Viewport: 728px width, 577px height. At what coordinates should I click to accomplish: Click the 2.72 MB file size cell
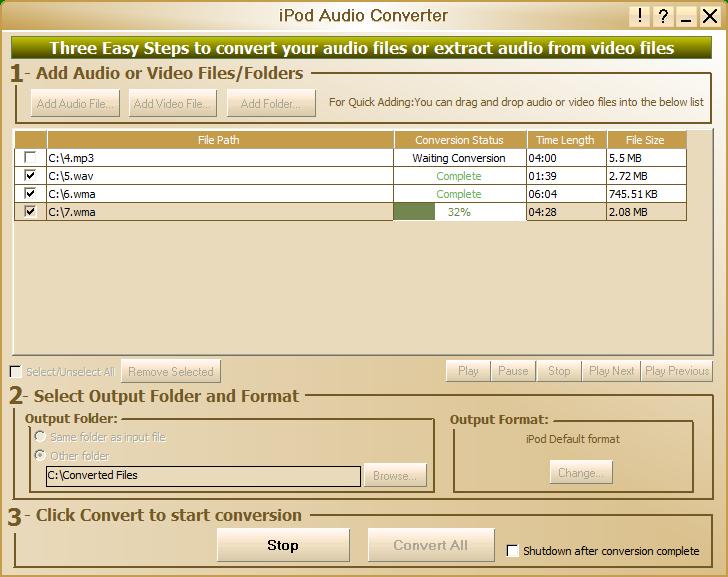(x=646, y=176)
